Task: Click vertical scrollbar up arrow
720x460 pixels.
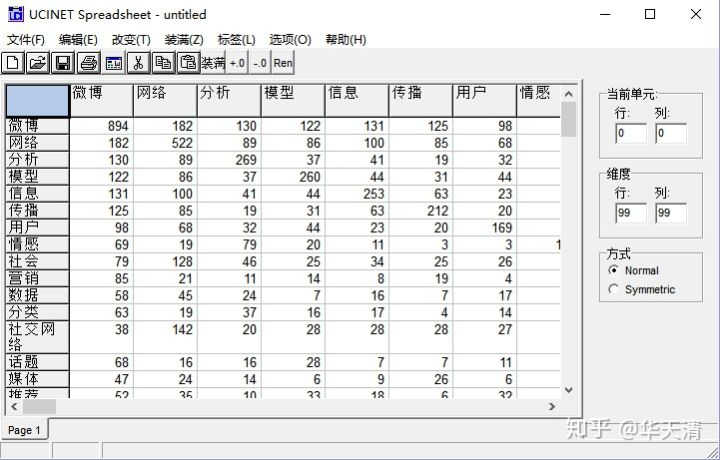Action: (x=568, y=94)
